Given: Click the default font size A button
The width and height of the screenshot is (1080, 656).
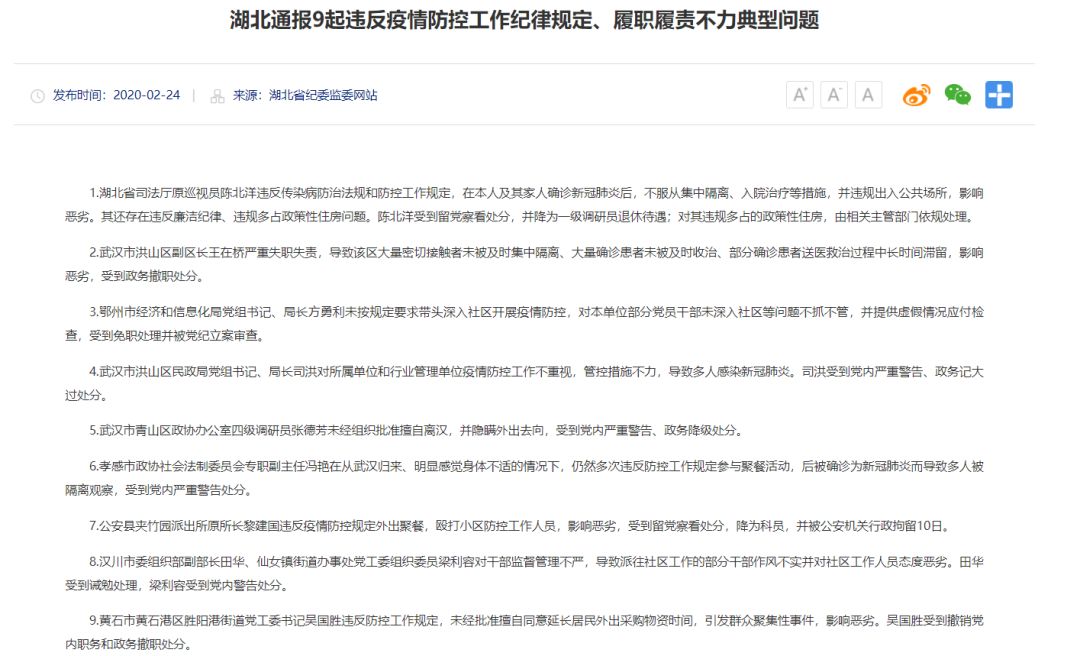Looking at the screenshot, I should coord(868,95).
